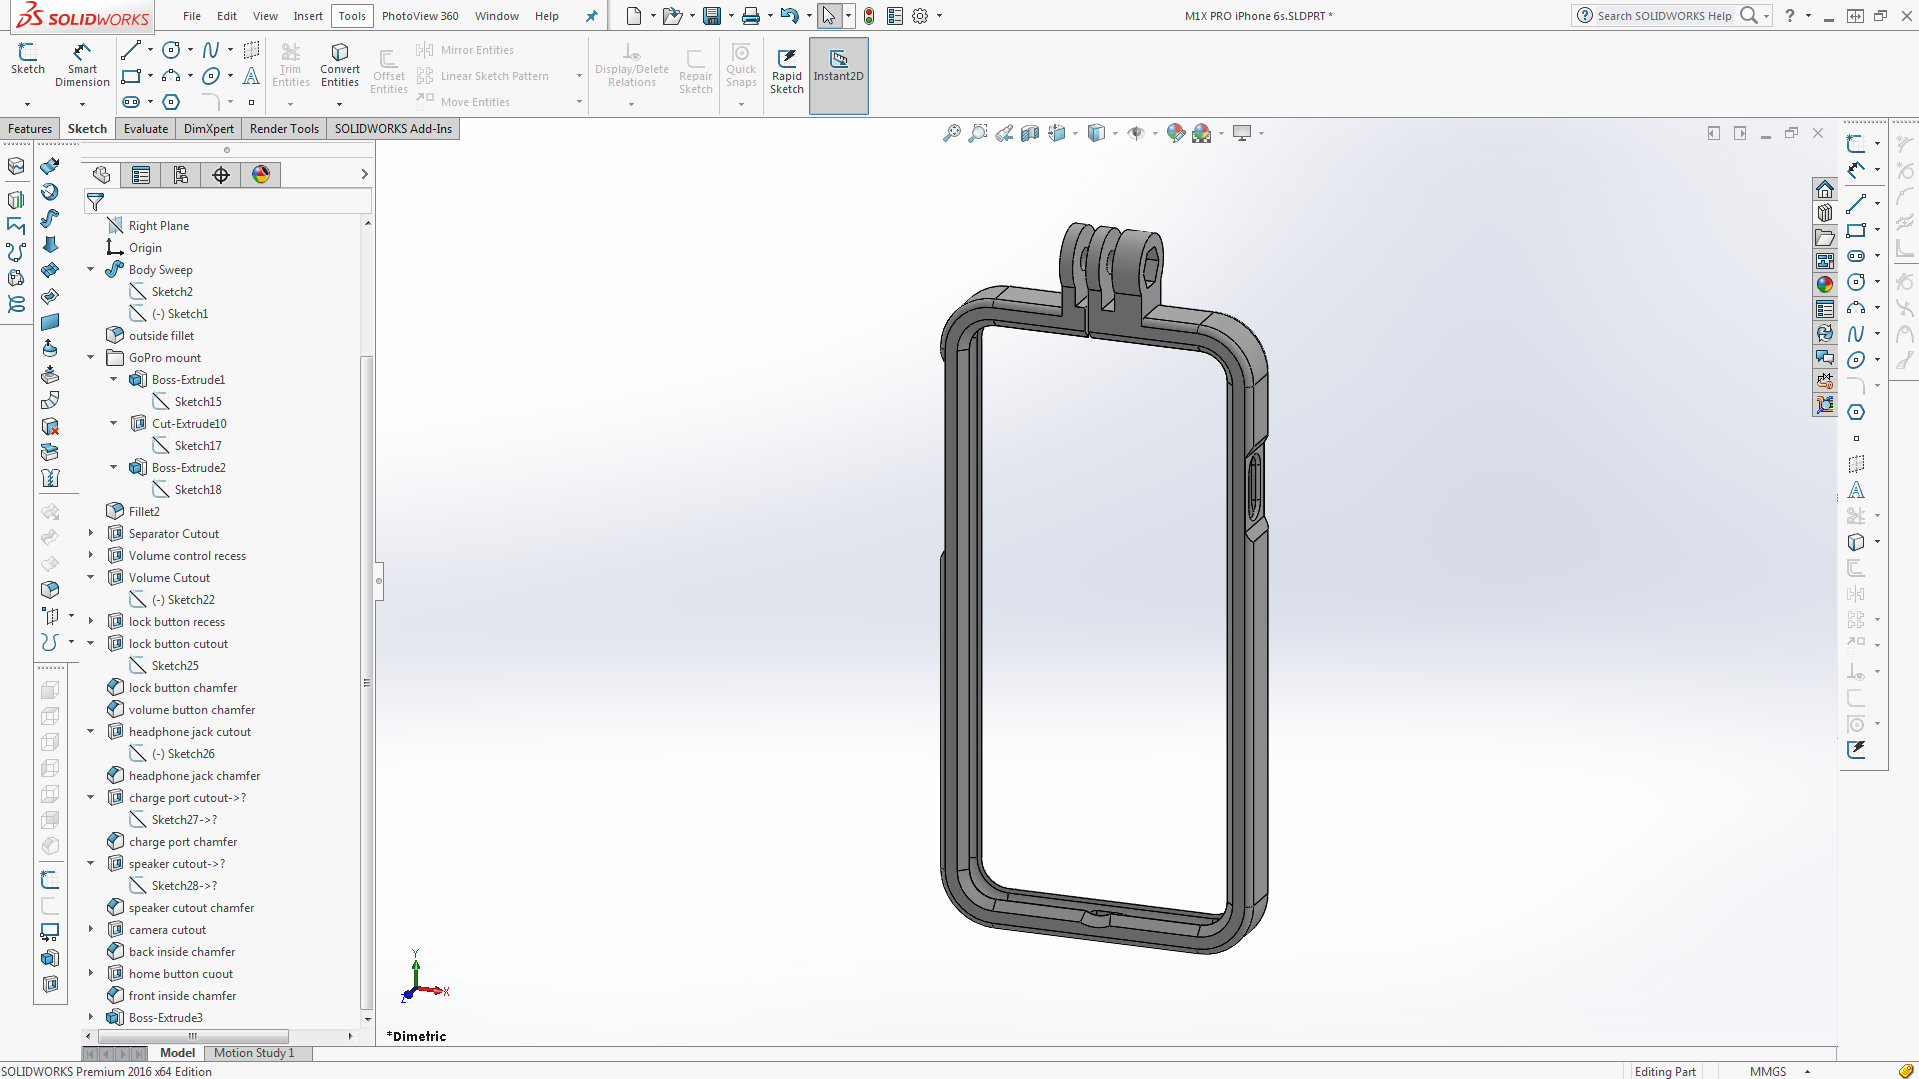Screen dimensions: 1919x1079
Task: Open the Select cursor tool
Action: coord(829,16)
